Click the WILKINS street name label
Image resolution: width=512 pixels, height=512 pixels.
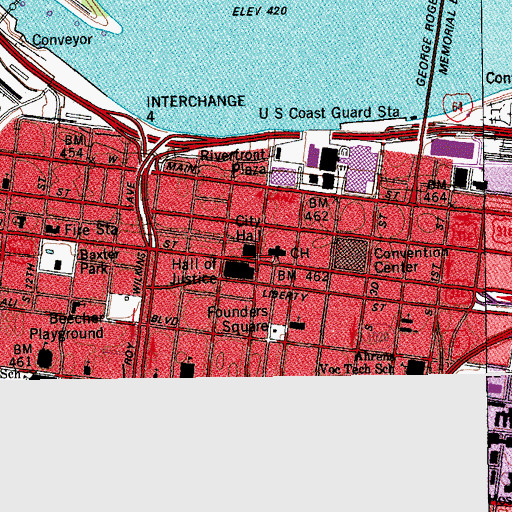(x=138, y=273)
